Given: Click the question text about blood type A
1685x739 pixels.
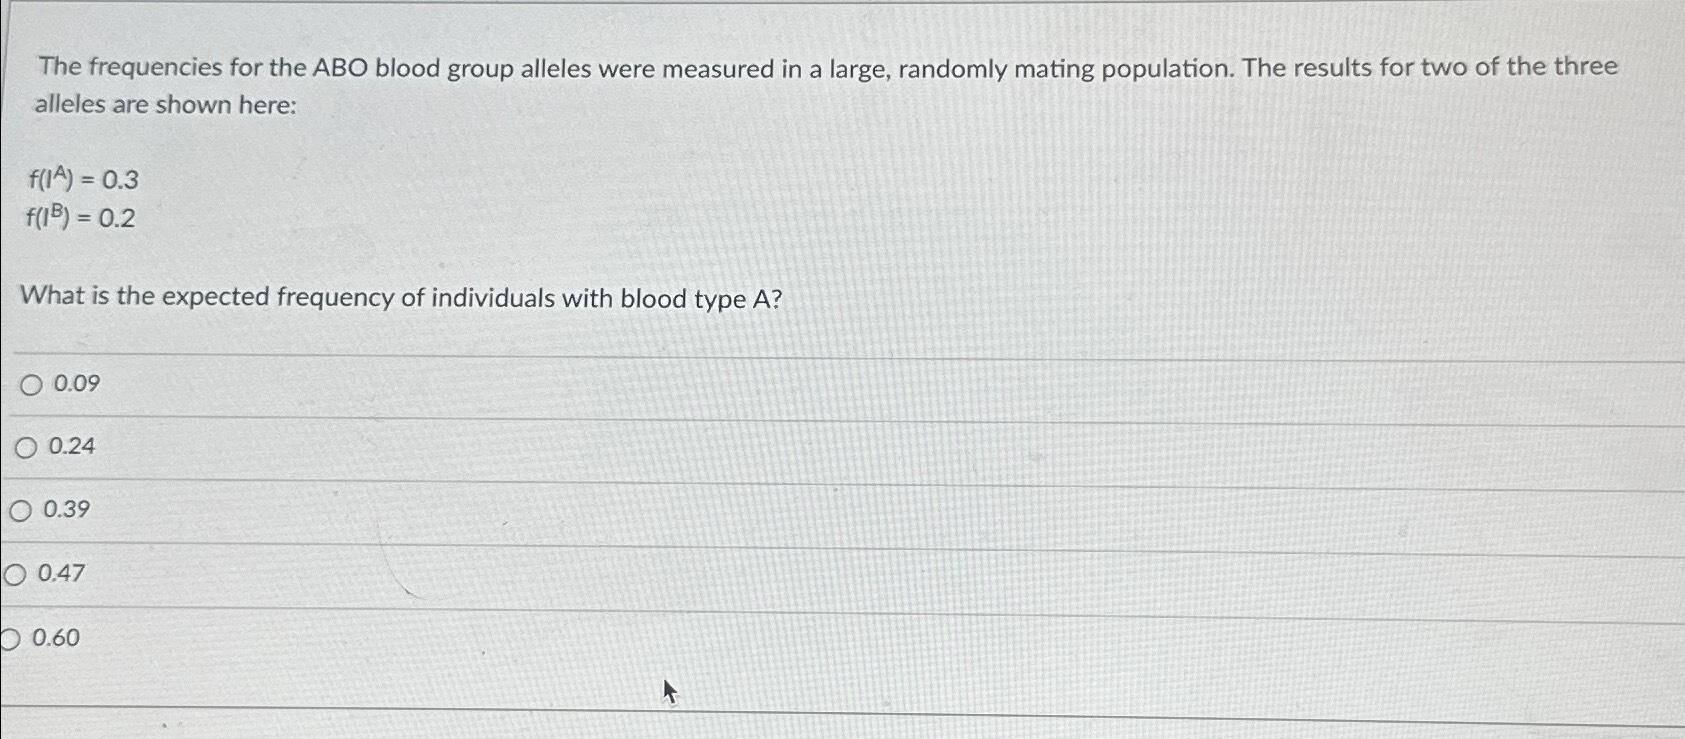Looking at the screenshot, I should point(402,297).
